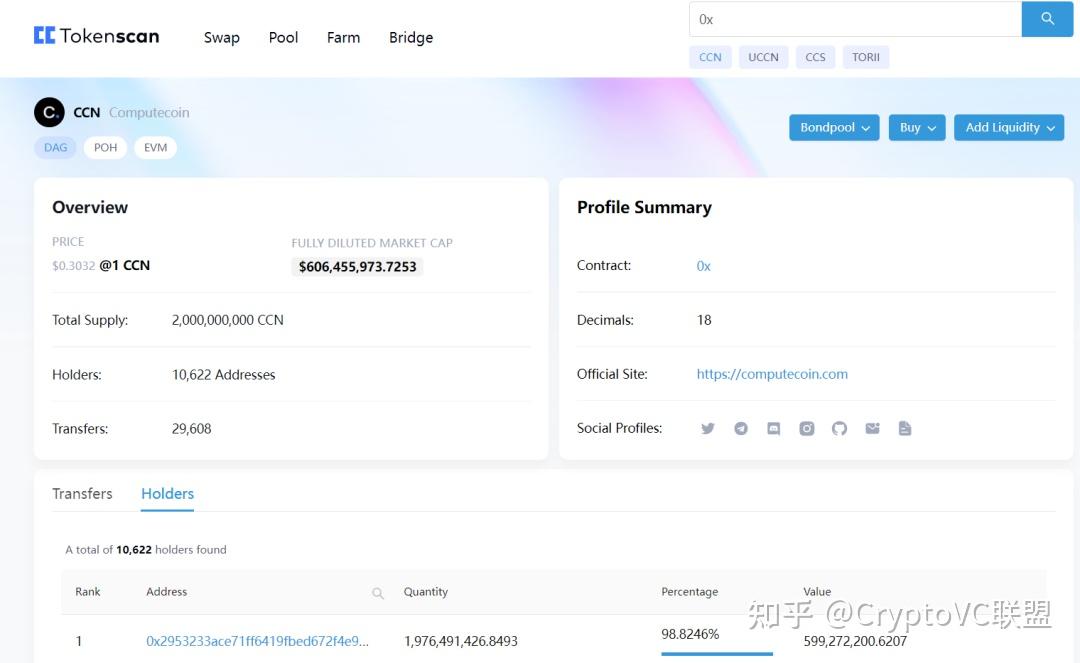Open the Discord social profile icon

pyautogui.click(x=773, y=428)
